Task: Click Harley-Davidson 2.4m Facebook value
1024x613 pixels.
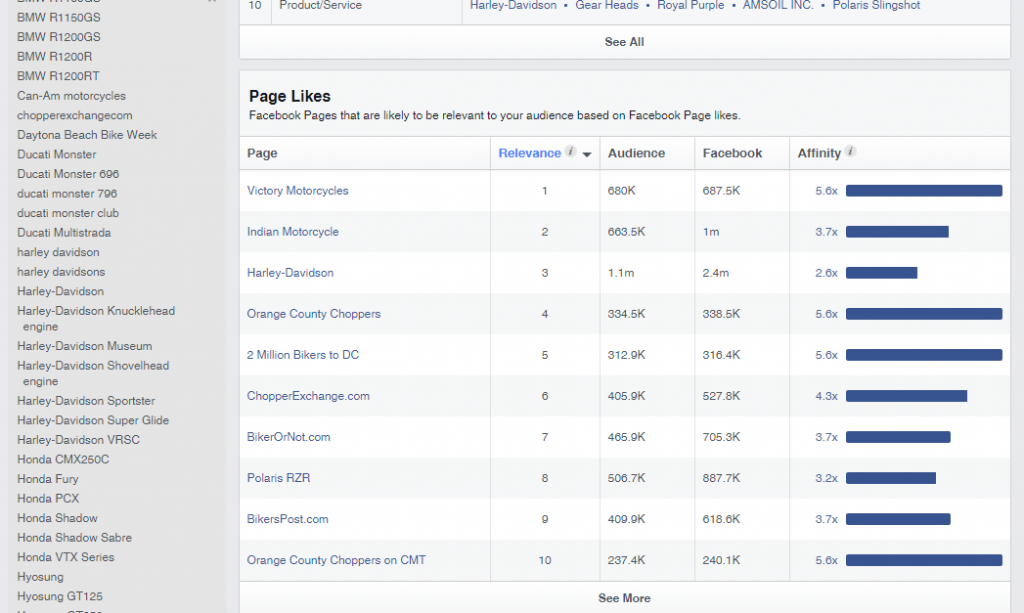Action: pyautogui.click(x=716, y=273)
